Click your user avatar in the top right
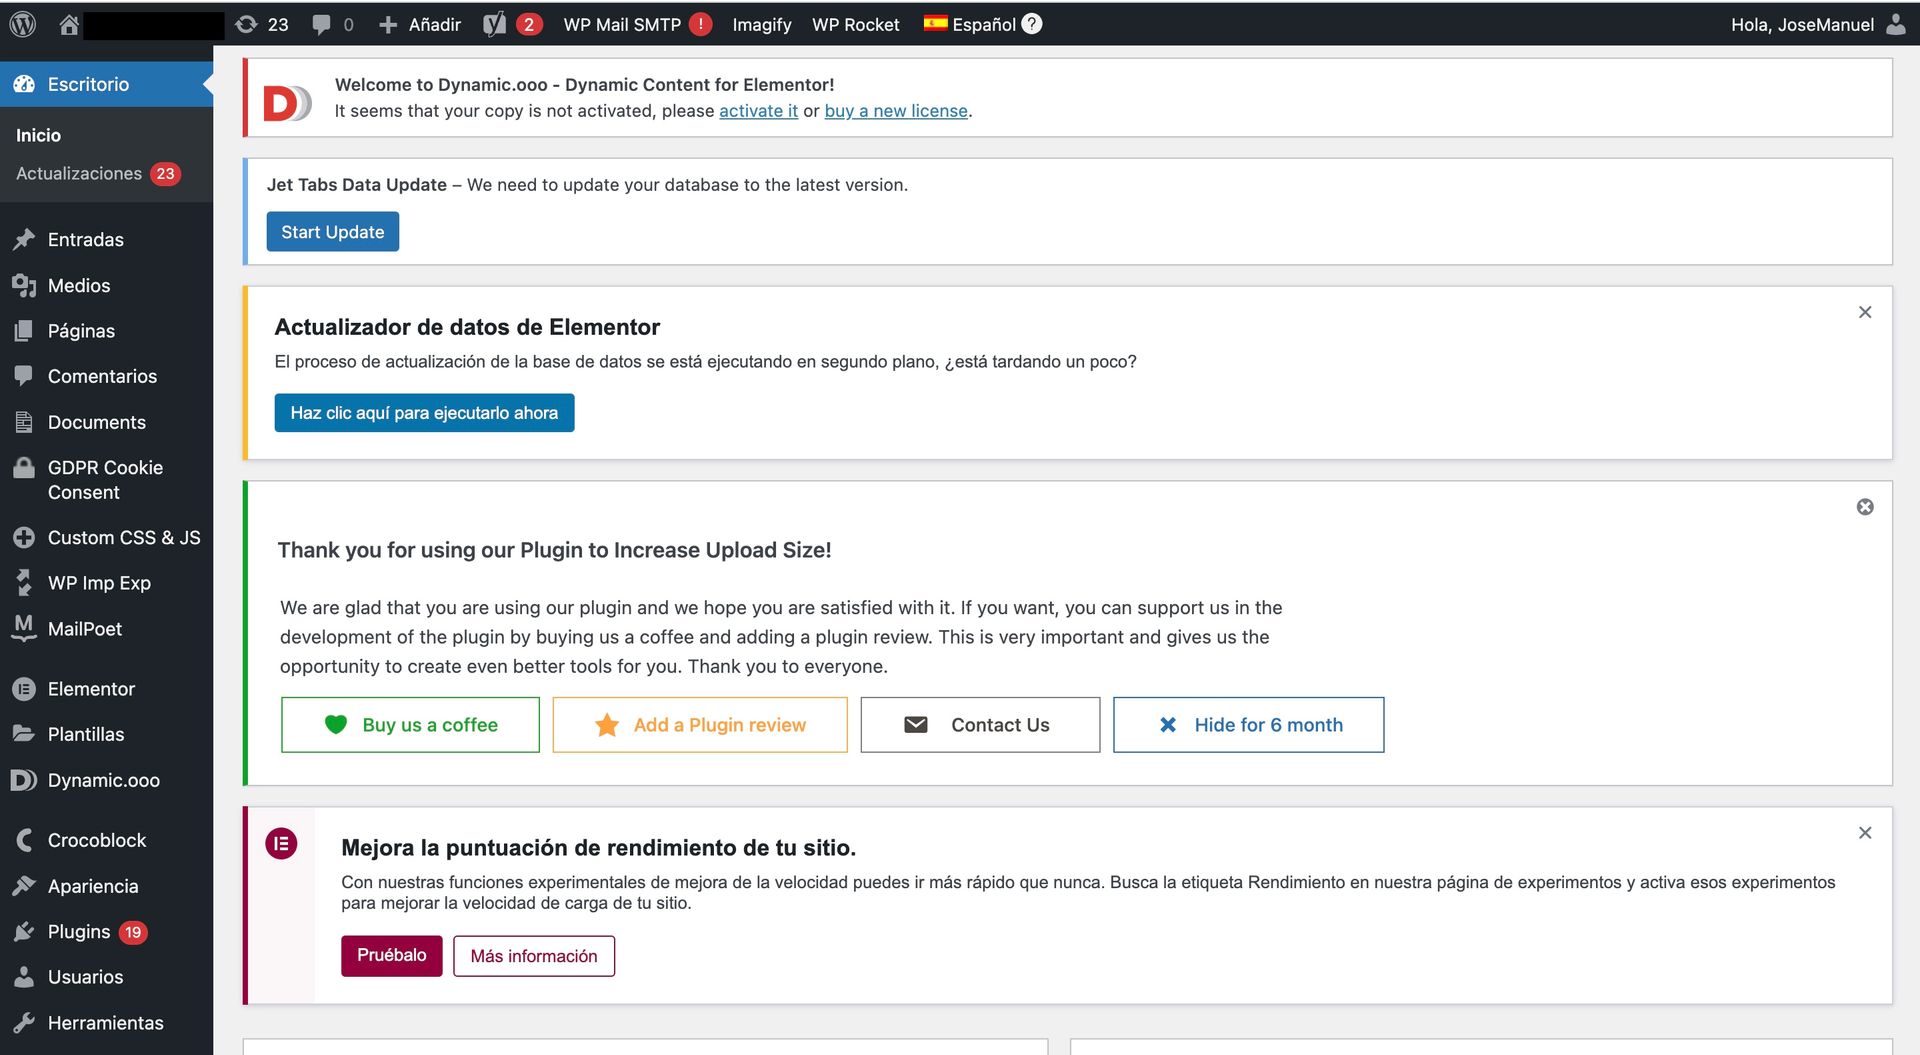Image resolution: width=1920 pixels, height=1055 pixels. (1895, 23)
